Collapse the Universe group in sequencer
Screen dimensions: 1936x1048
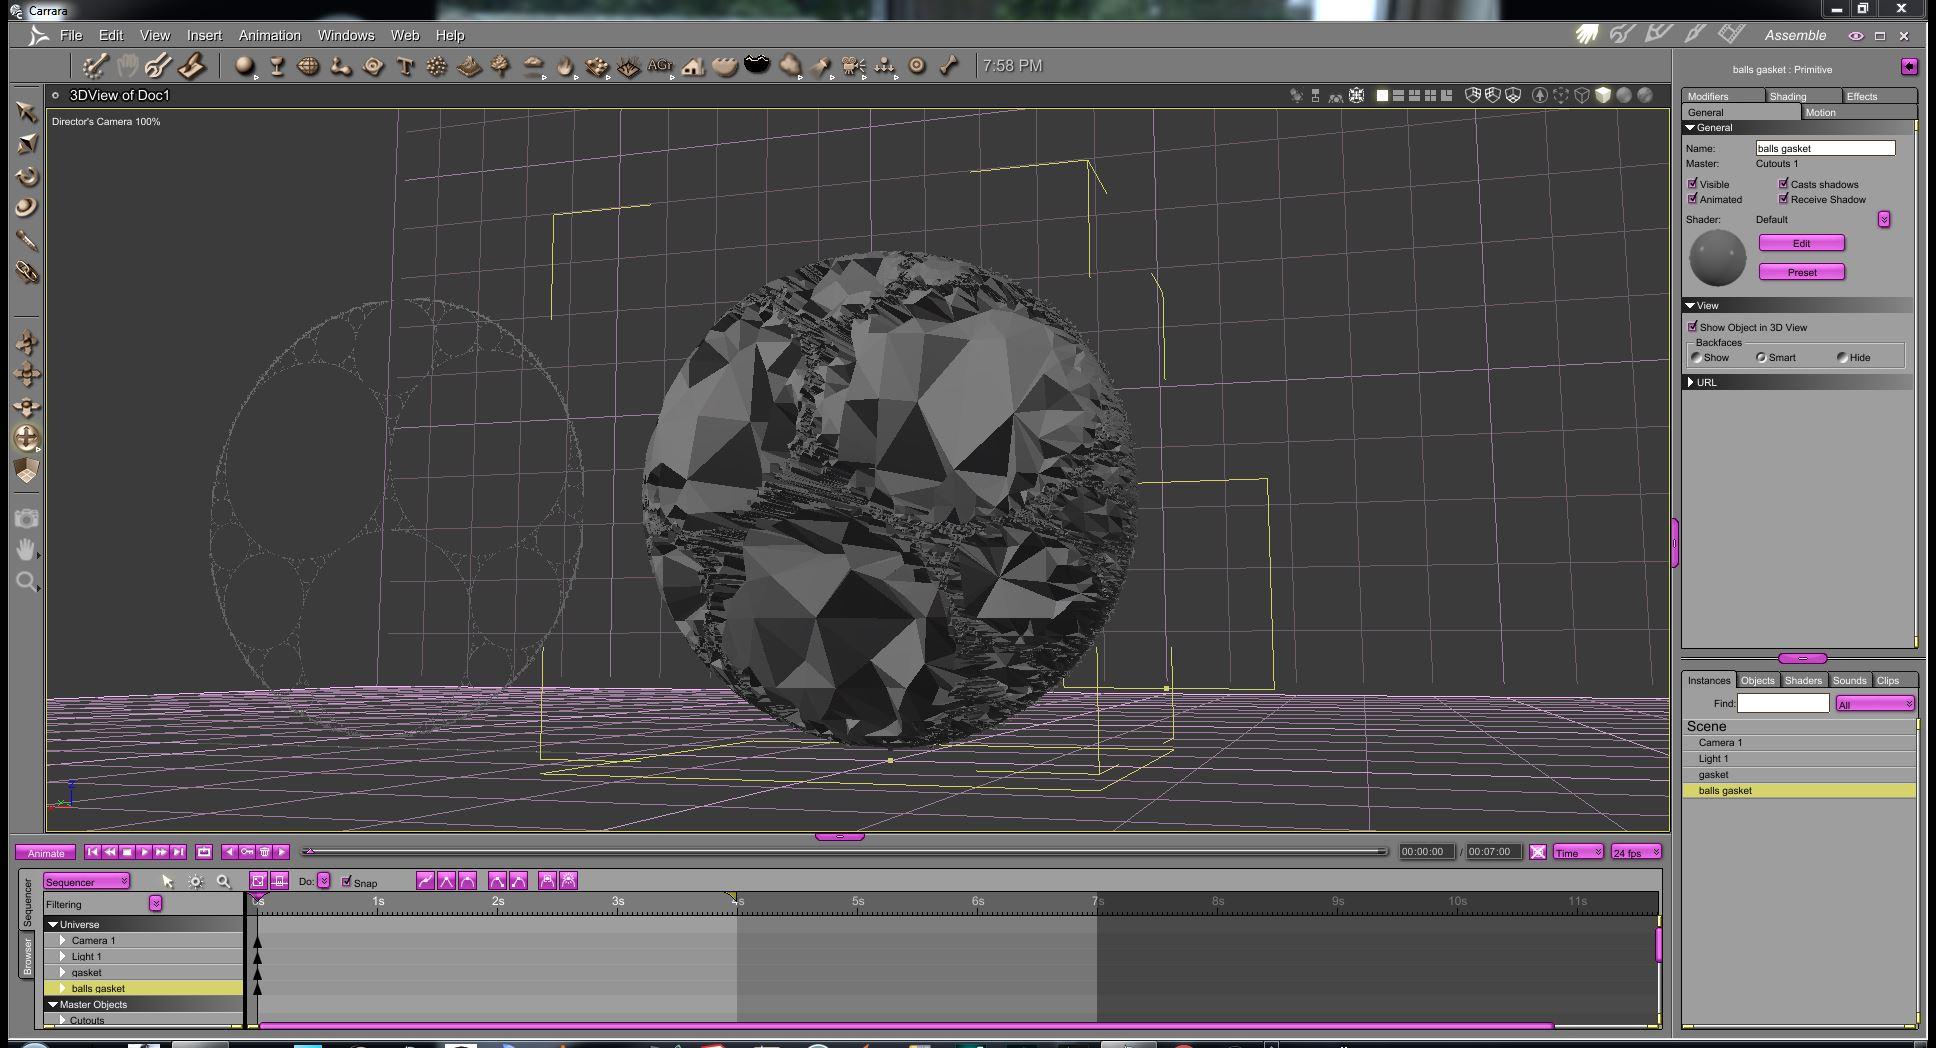(53, 924)
